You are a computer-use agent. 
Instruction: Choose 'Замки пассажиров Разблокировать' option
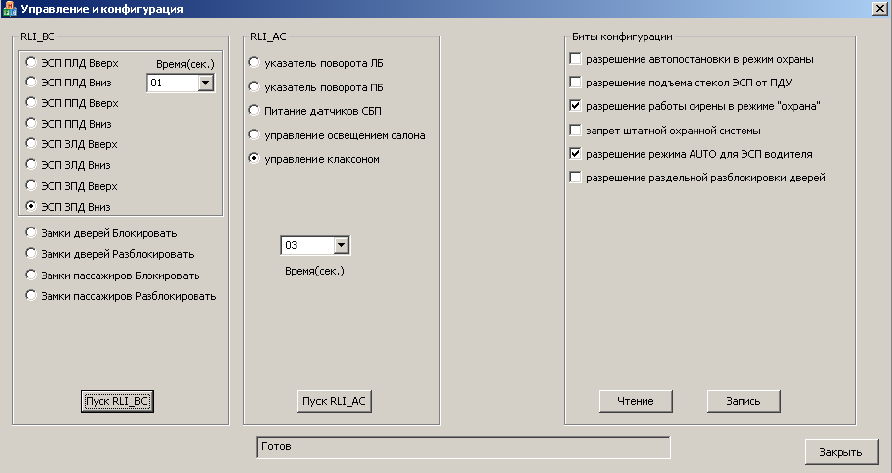(x=32, y=296)
